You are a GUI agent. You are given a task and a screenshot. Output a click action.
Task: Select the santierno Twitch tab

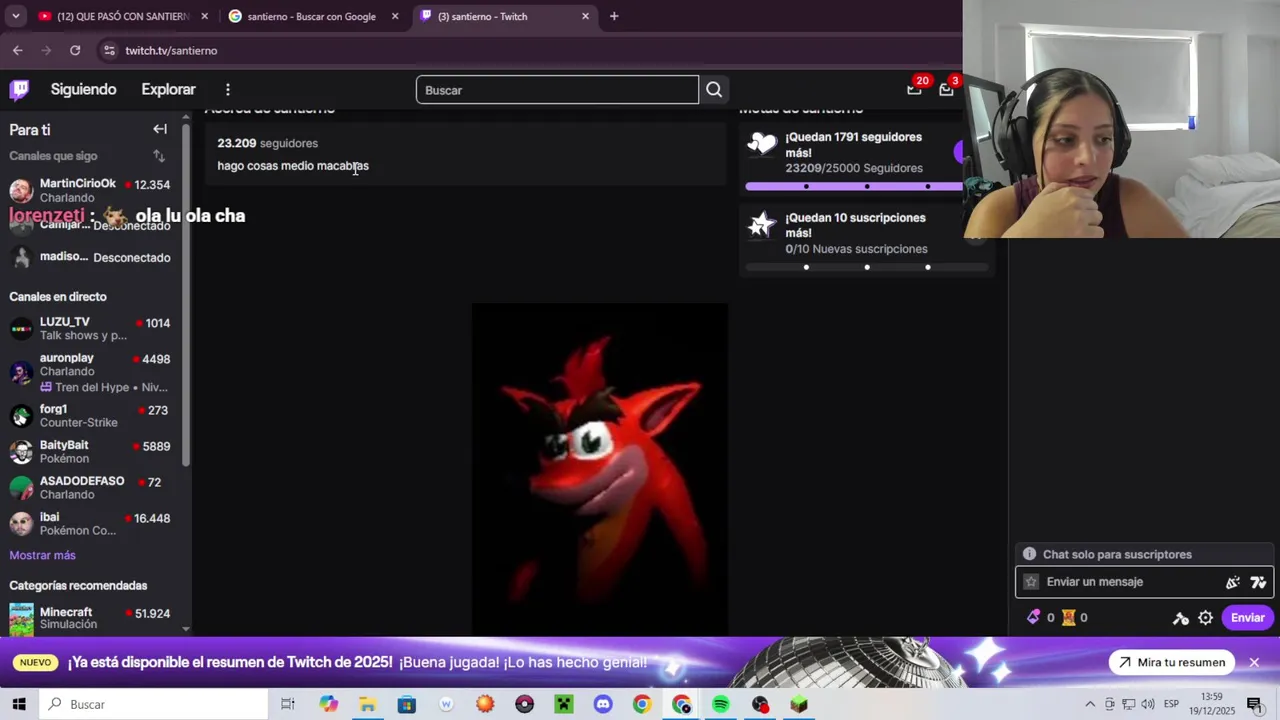(505, 16)
